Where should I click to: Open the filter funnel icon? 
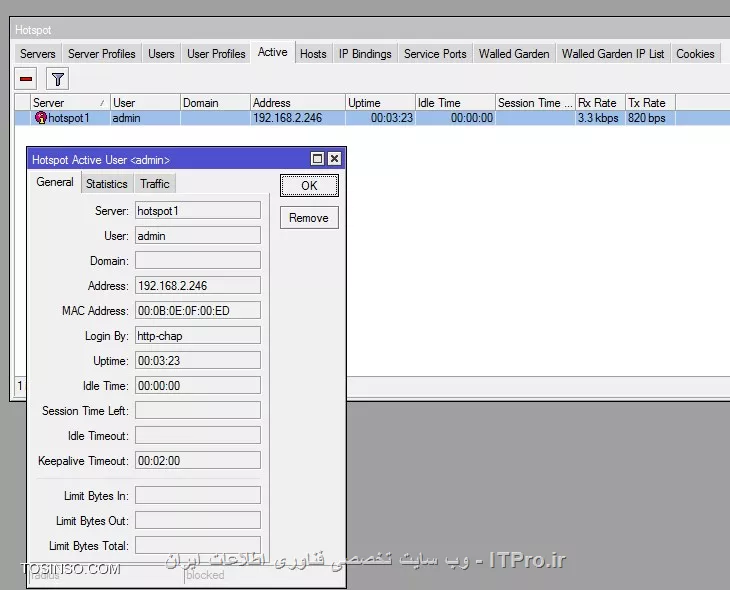[x=57, y=79]
